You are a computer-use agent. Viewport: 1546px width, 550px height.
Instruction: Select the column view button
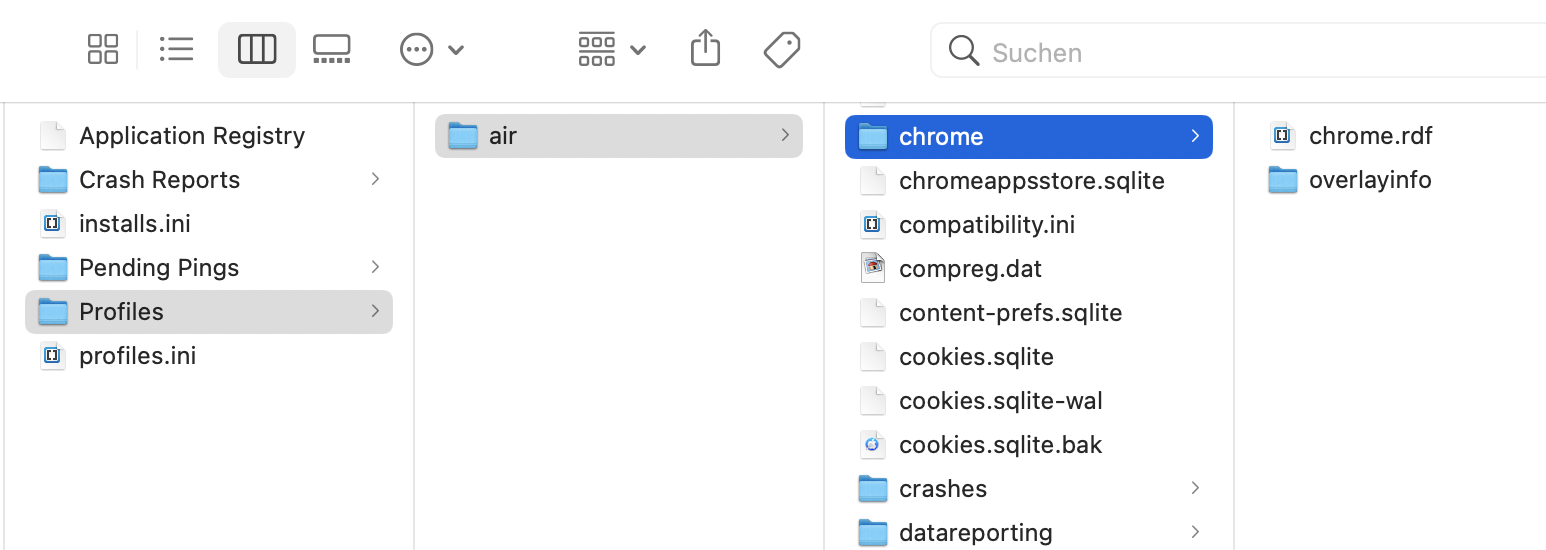click(x=257, y=49)
